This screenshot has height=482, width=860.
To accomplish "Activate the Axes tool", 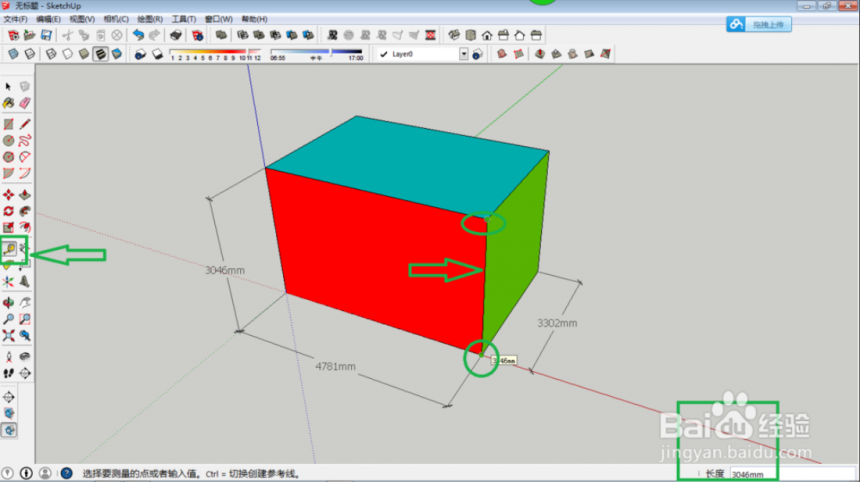I will pyautogui.click(x=8, y=281).
